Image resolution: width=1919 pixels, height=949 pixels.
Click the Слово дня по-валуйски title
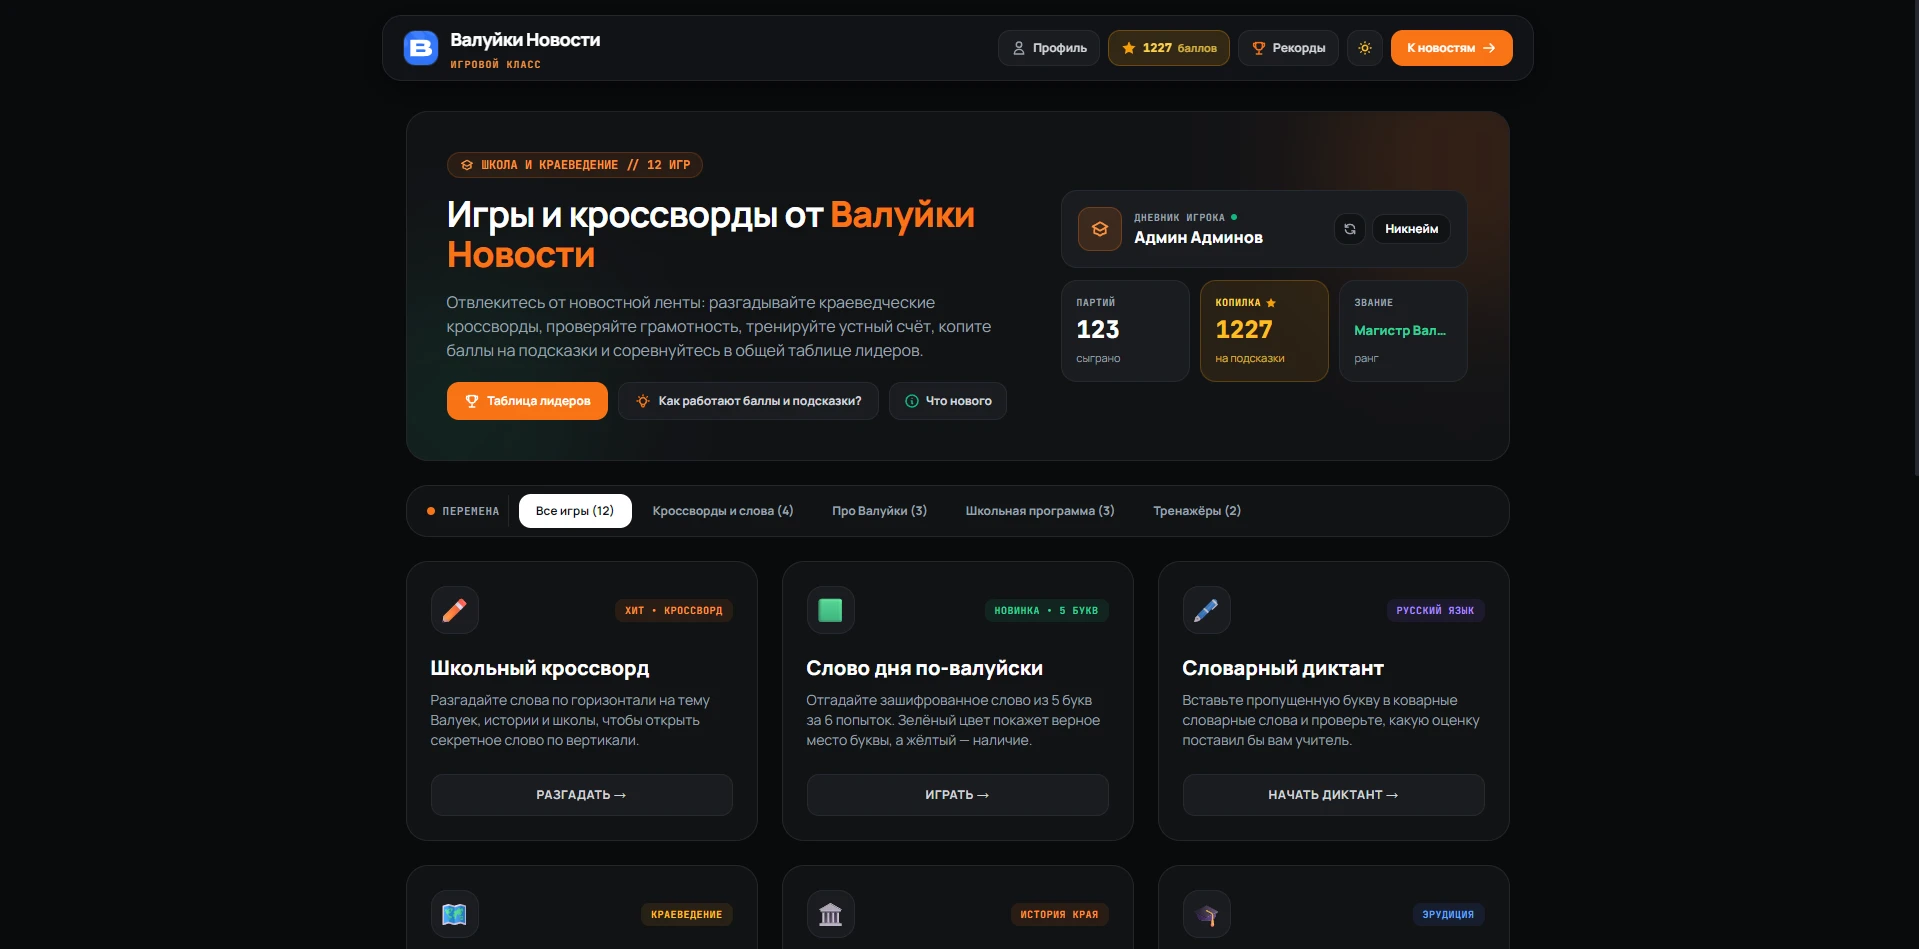click(x=925, y=668)
